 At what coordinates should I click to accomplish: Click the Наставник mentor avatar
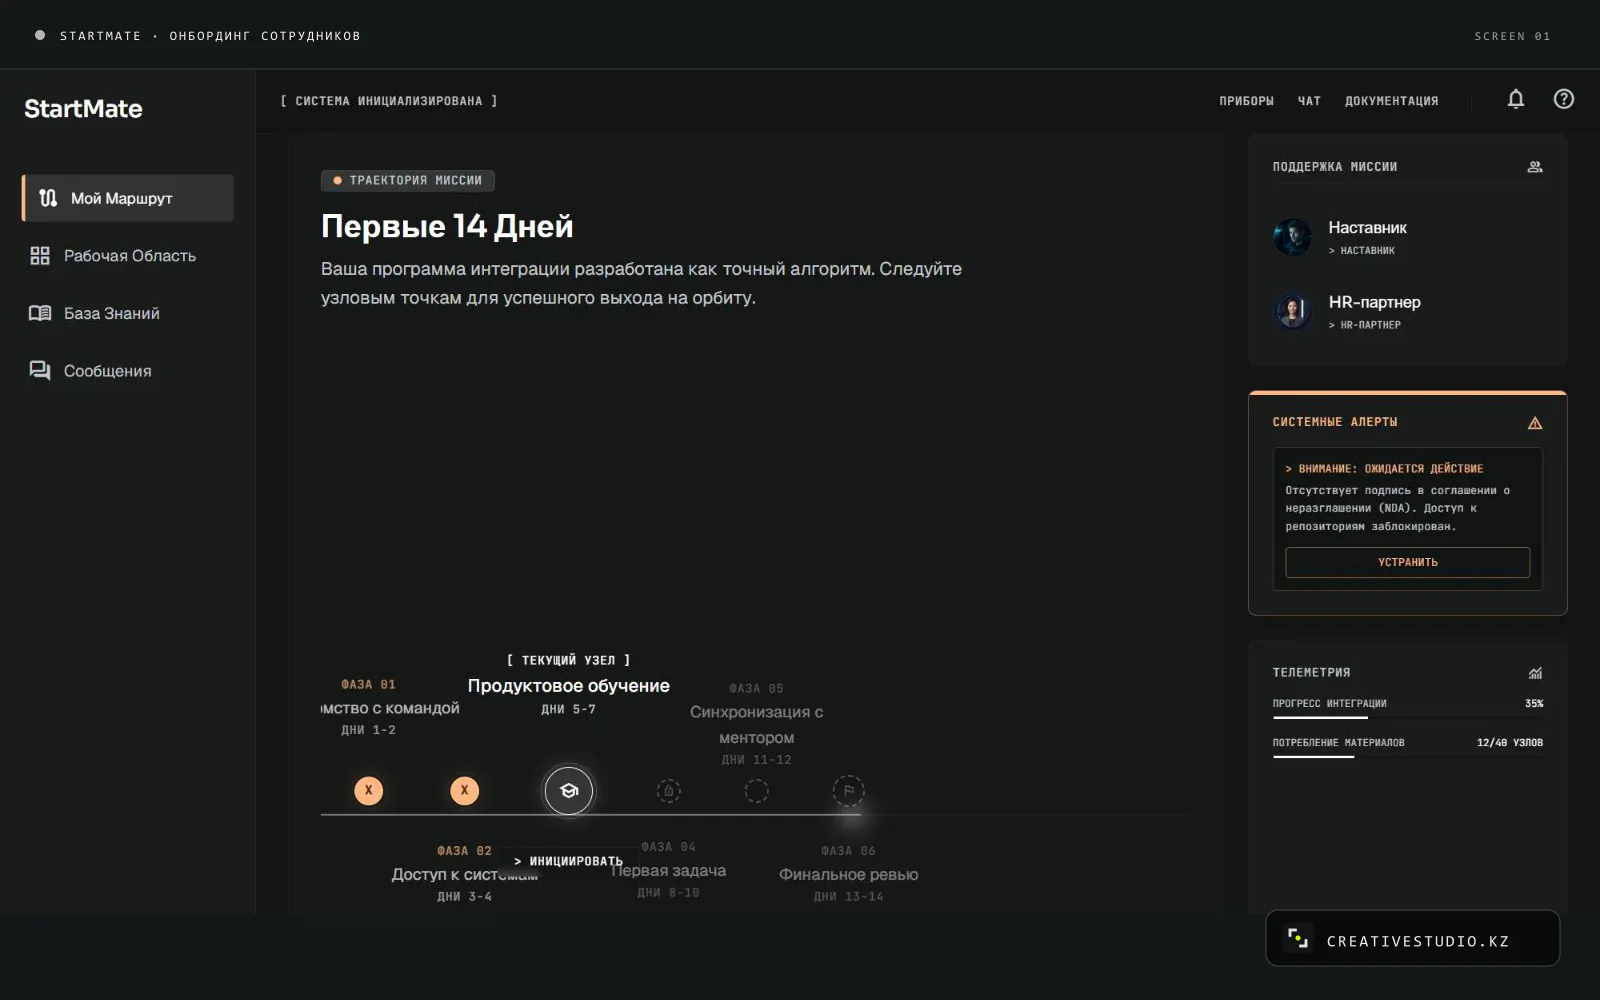(x=1292, y=237)
